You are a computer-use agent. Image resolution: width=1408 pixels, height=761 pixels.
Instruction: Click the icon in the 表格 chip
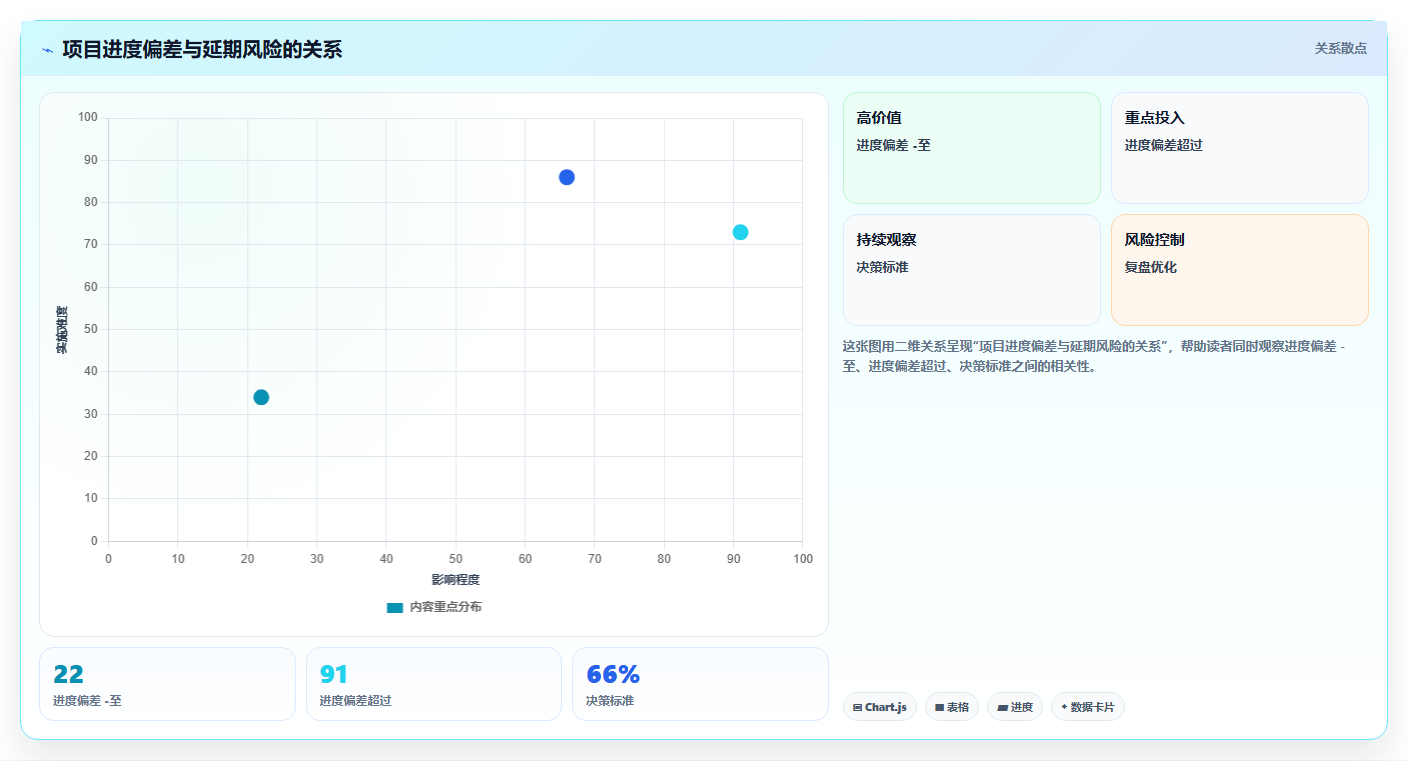click(939, 708)
